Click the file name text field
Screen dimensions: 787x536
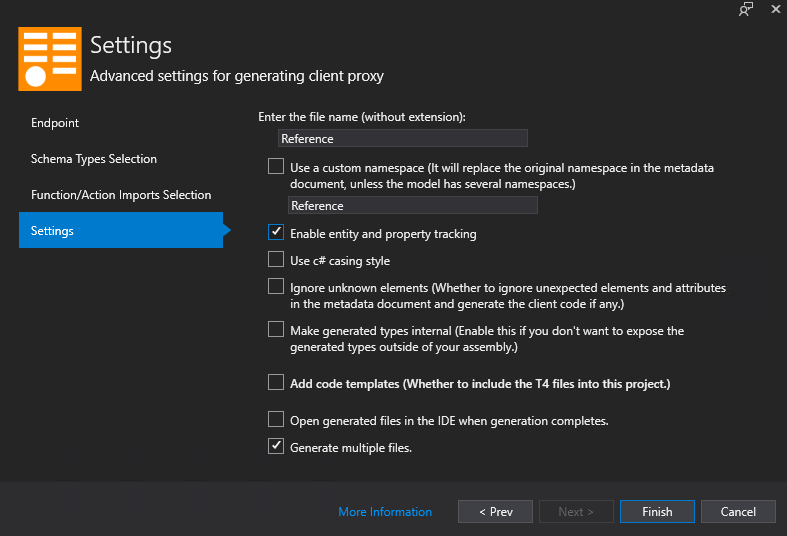point(402,139)
